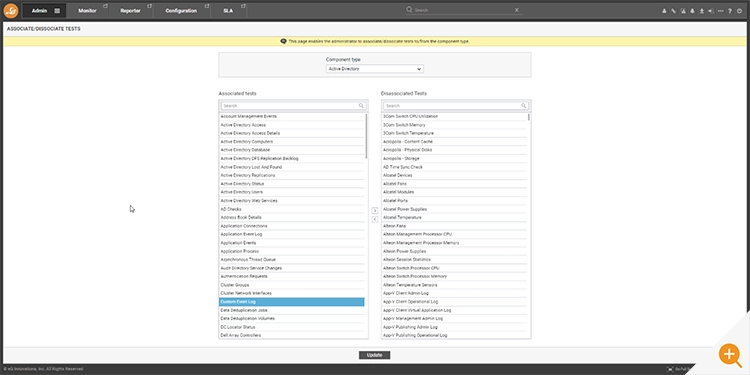Screen dimensions: 750x375
Task: Select Active Directory Computers test
Action: point(292,142)
